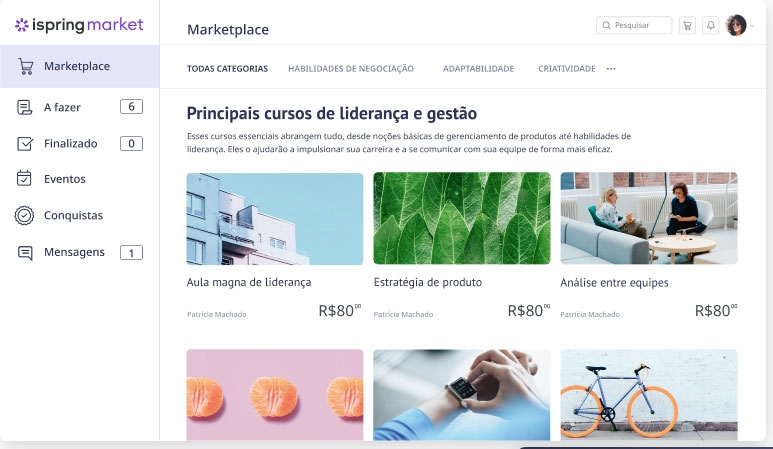
Task: Click the iSpring Market logo
Action: point(79,25)
